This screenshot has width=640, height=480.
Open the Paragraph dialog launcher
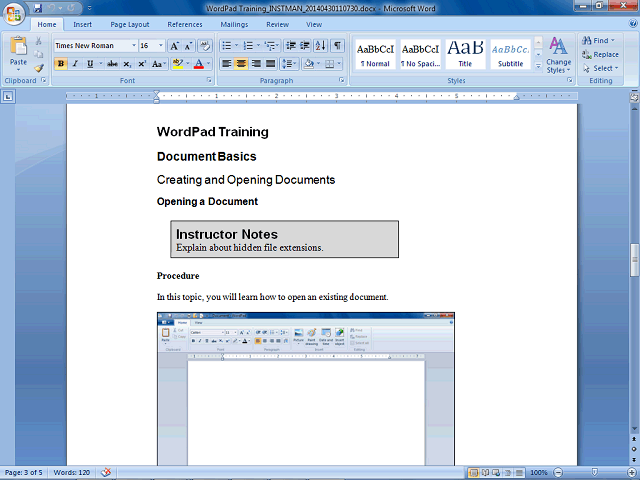click(342, 80)
